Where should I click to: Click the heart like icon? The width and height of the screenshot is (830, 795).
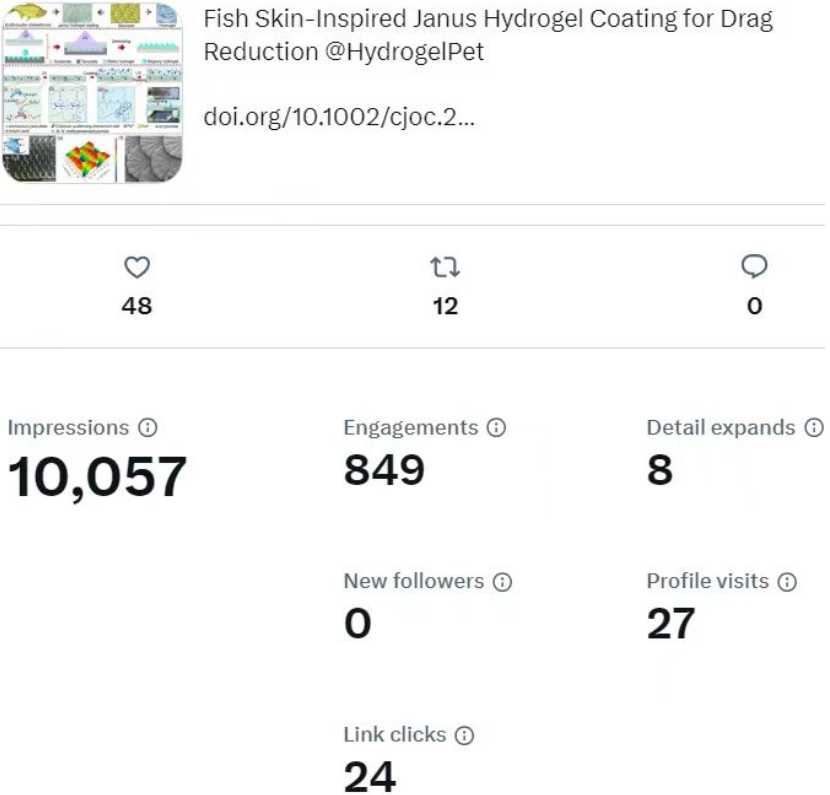click(x=136, y=267)
